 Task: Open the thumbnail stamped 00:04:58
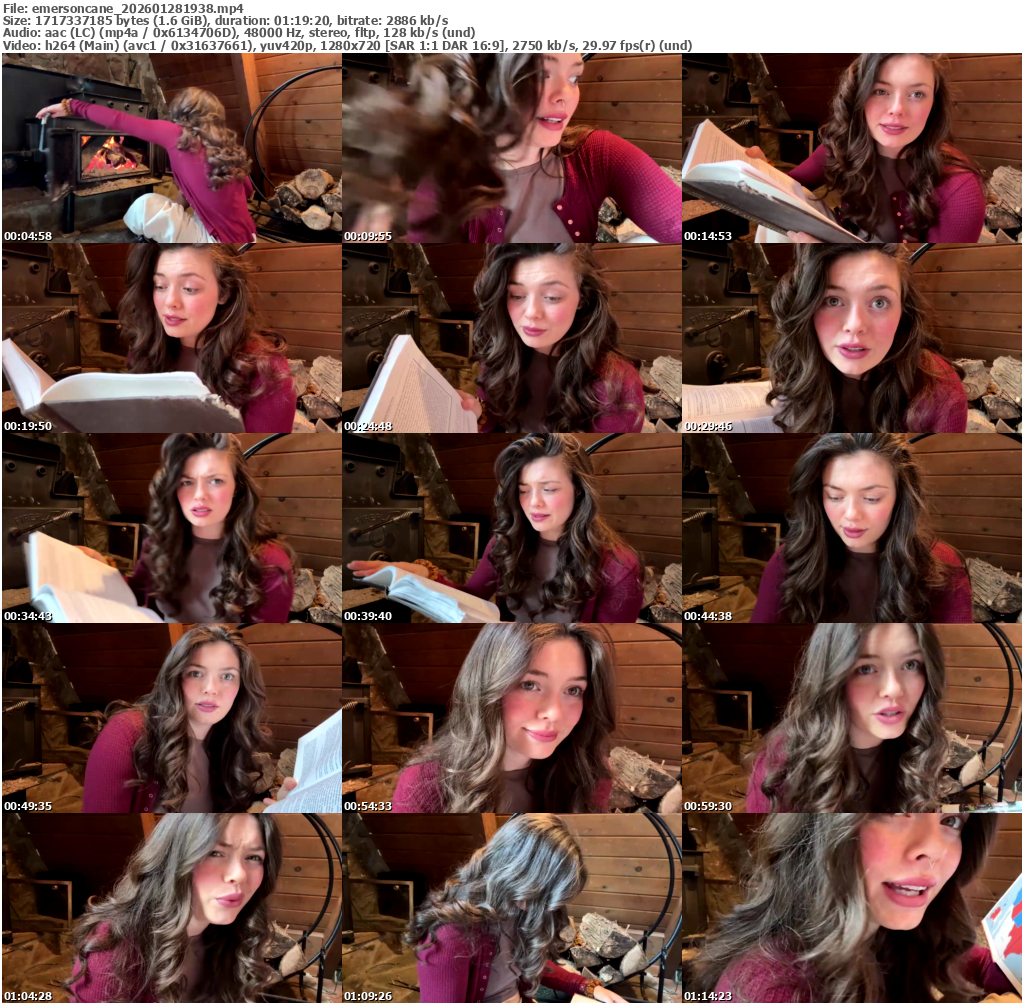click(172, 148)
